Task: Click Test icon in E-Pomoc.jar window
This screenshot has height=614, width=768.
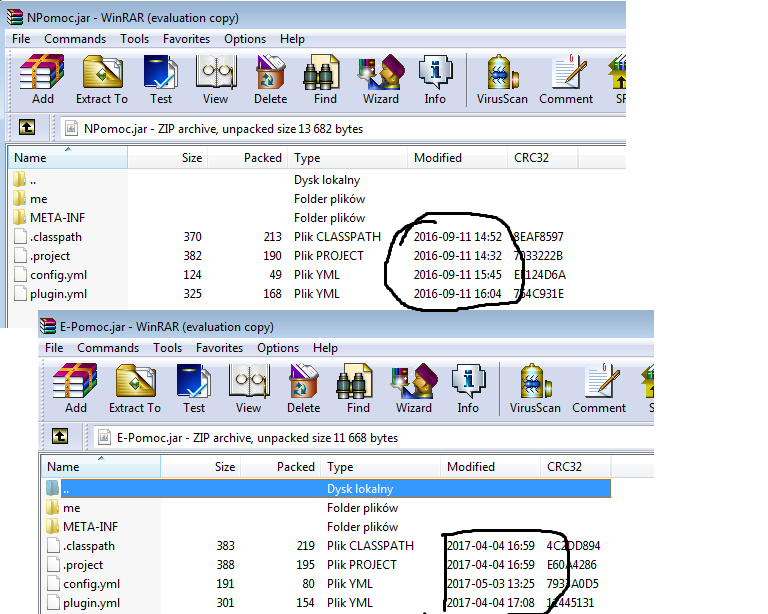Action: (x=194, y=389)
